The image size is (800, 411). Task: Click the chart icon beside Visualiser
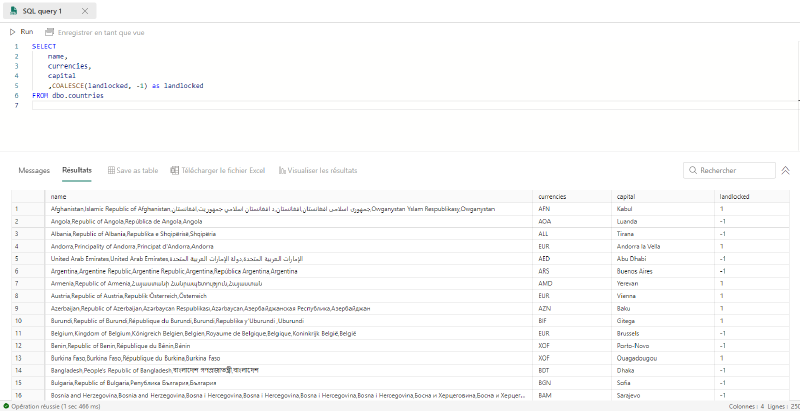pos(282,171)
